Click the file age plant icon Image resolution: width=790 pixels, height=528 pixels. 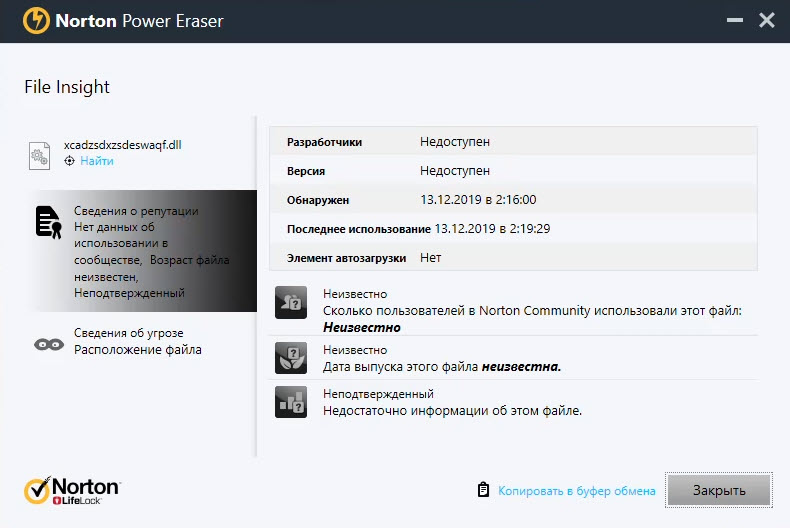tap(291, 358)
